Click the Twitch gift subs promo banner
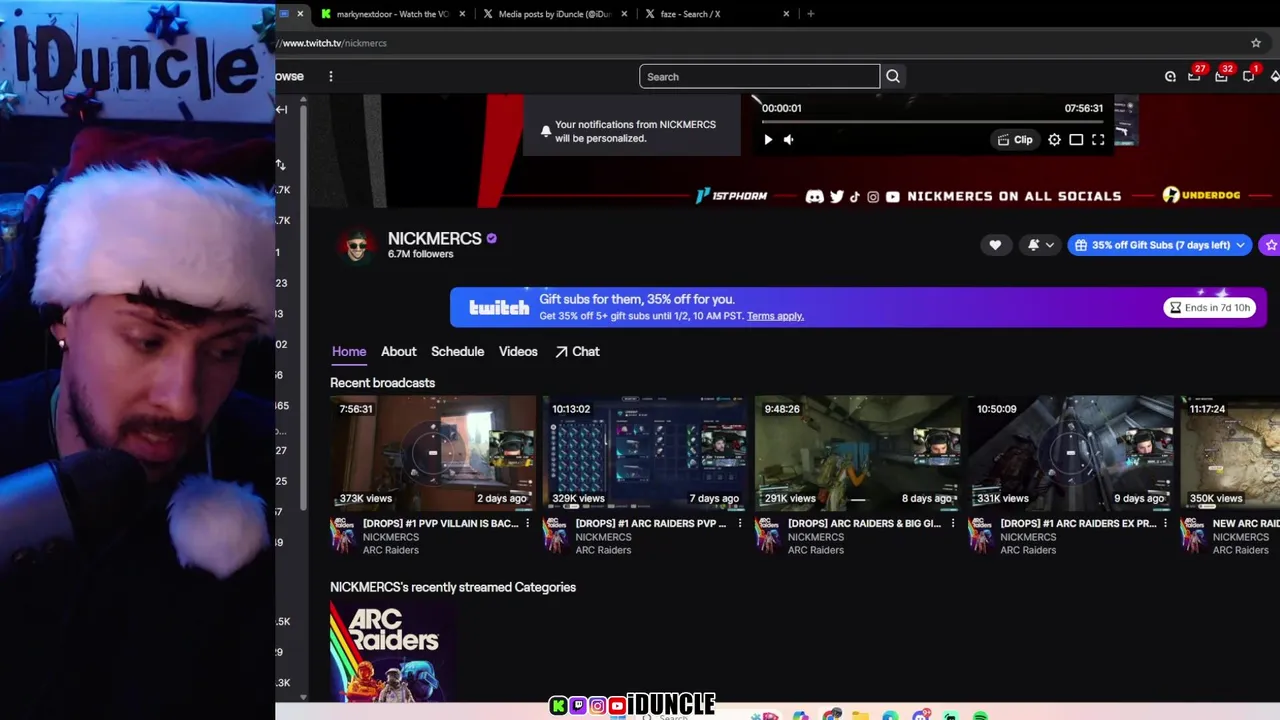 click(858, 307)
